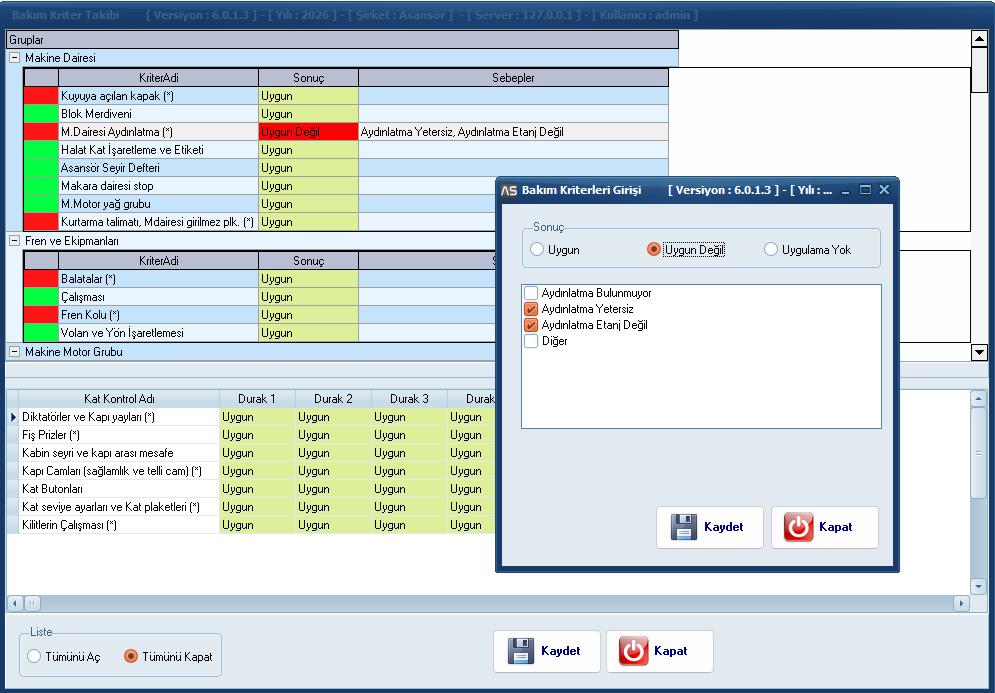Collapse the Makine Dairesi group
Viewport: 995px width, 693px height.
(x=15, y=58)
